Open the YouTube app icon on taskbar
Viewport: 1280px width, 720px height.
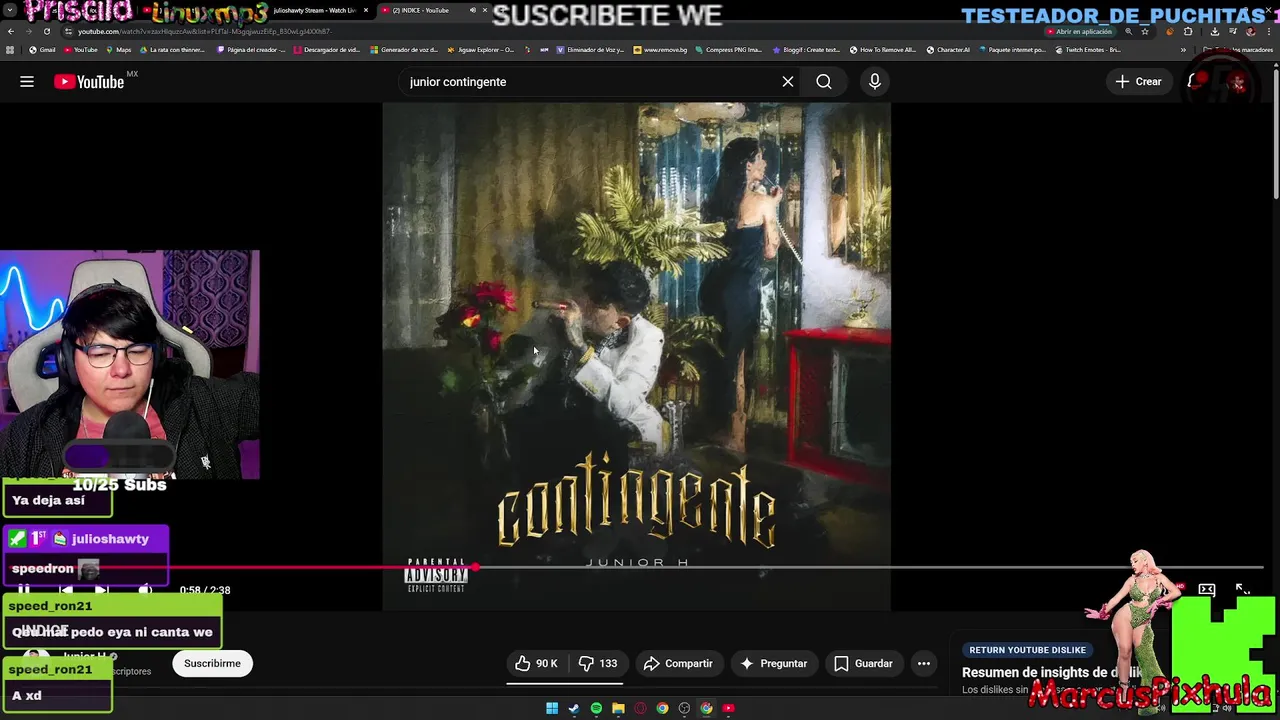click(728, 708)
